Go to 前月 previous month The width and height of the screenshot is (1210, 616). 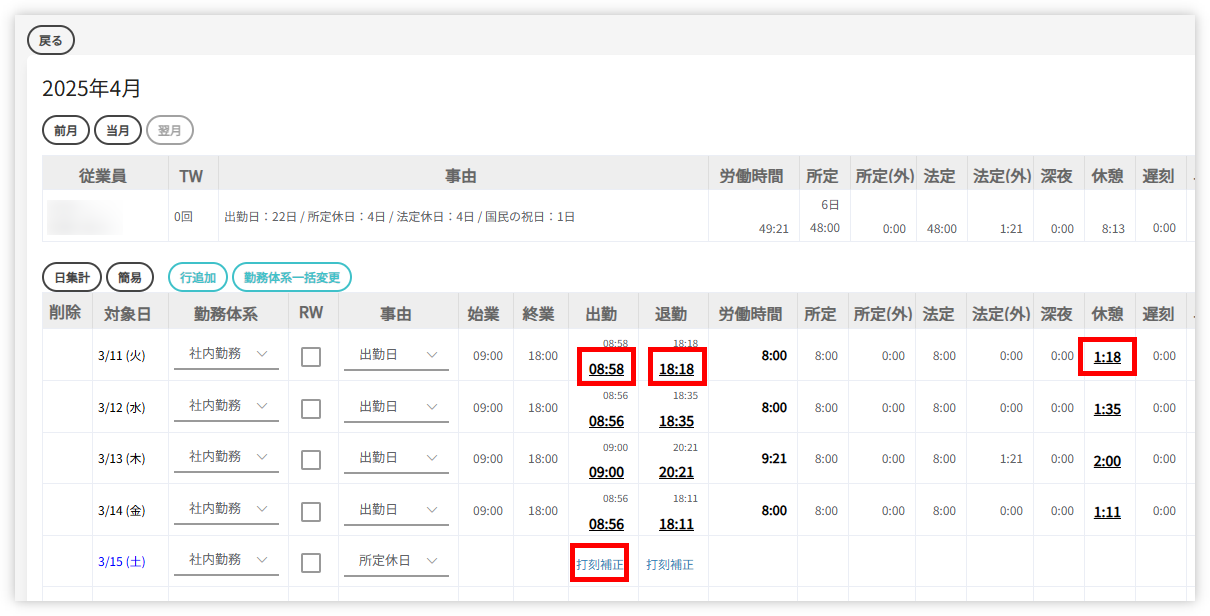[x=66, y=130]
